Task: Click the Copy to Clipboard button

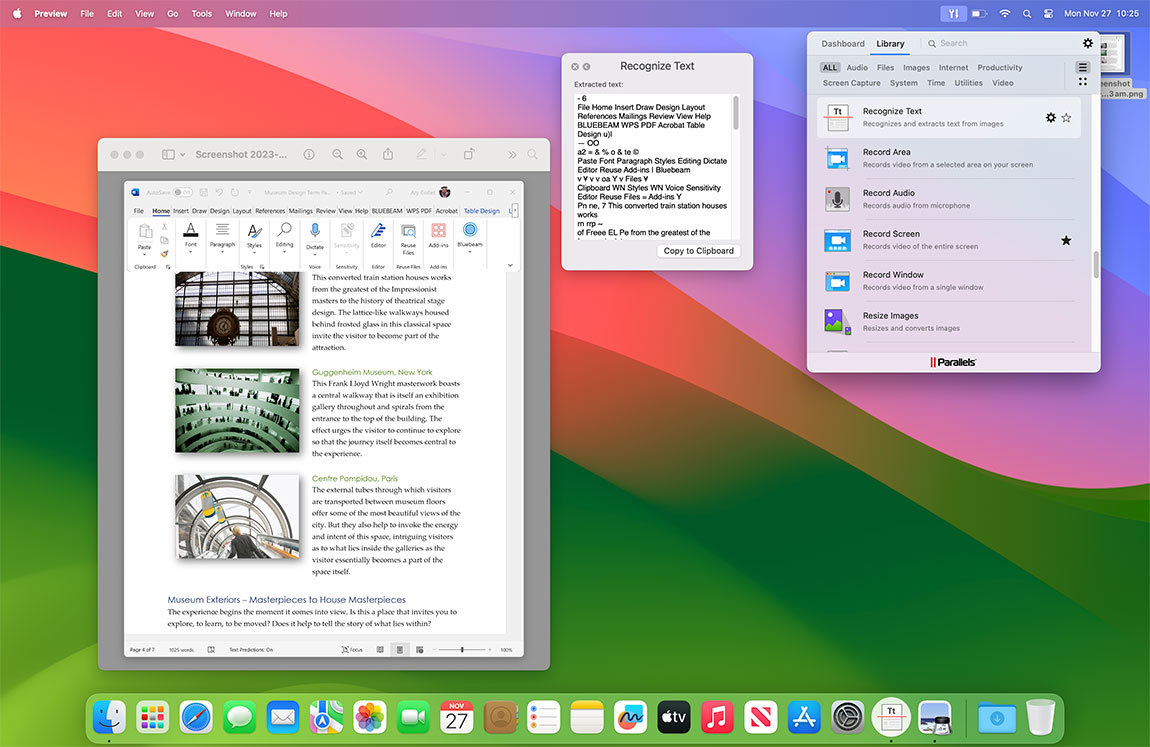Action: 698,251
